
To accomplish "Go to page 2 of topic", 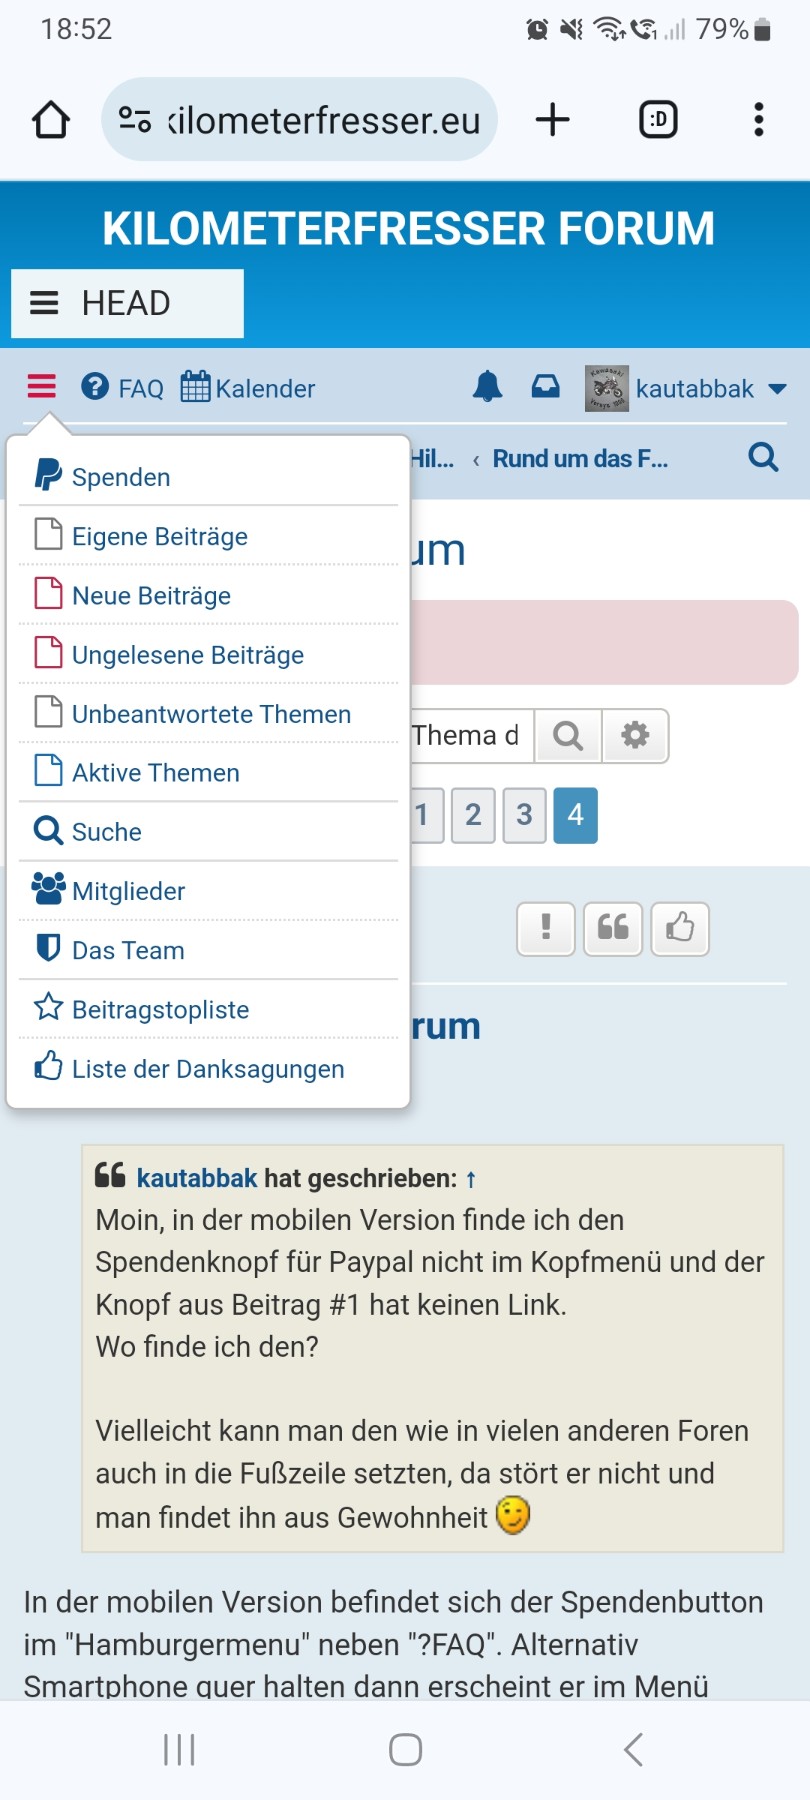I will pos(473,815).
